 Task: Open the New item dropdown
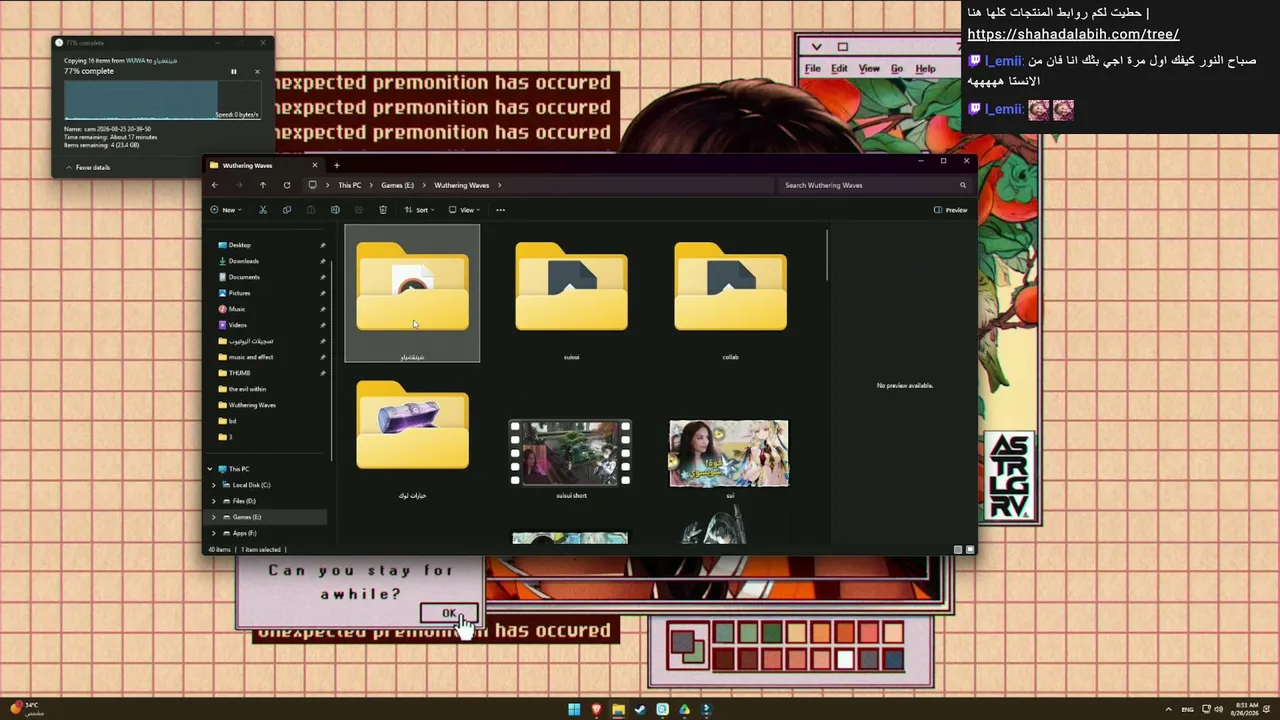point(227,210)
